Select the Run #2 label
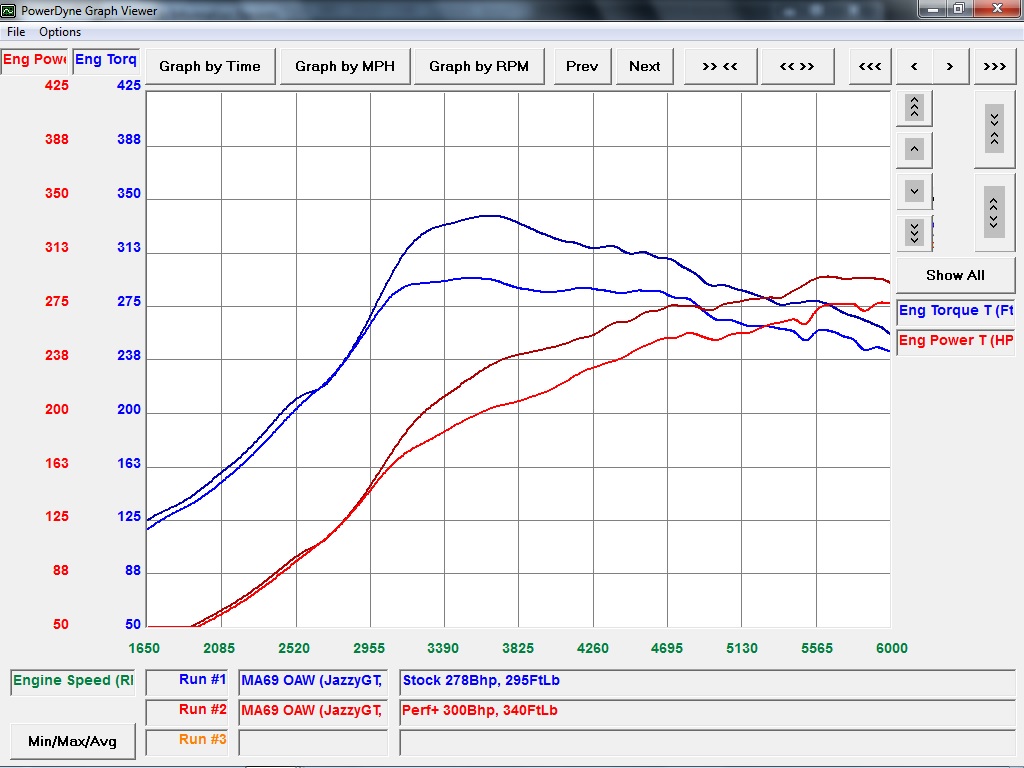 click(187, 711)
